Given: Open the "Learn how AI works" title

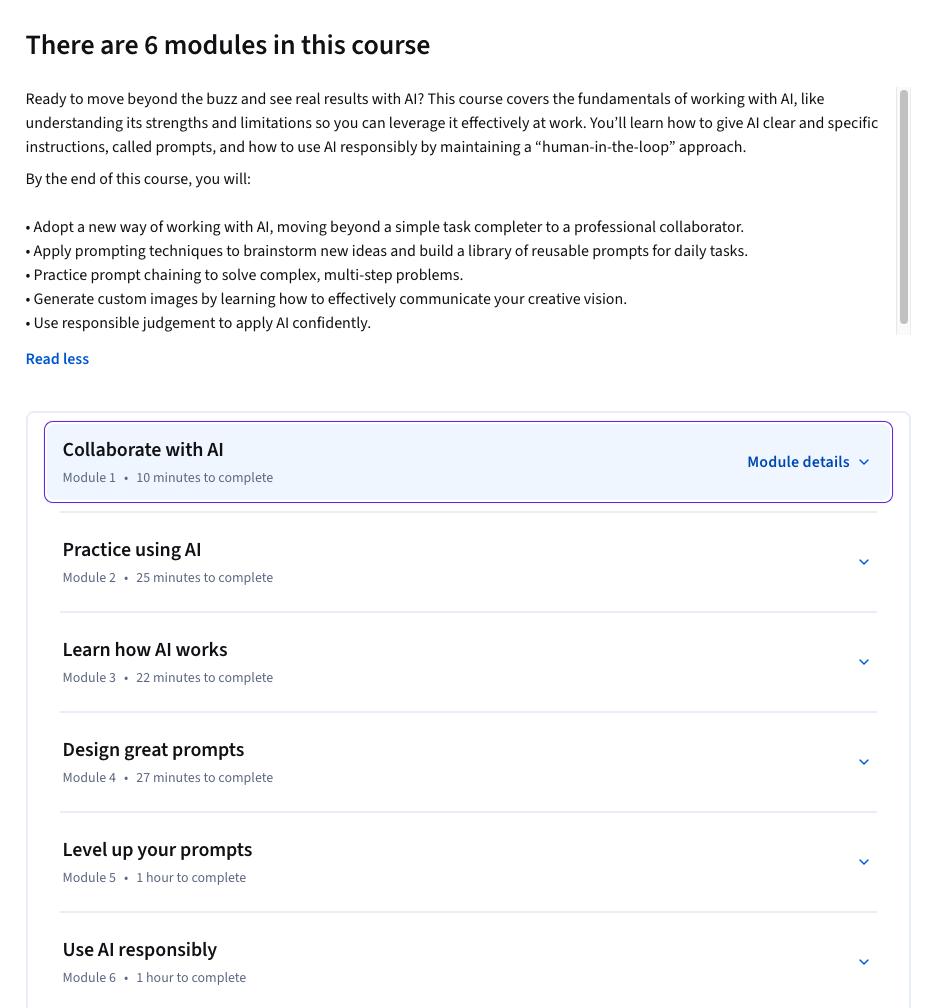Looking at the screenshot, I should click(145, 650).
